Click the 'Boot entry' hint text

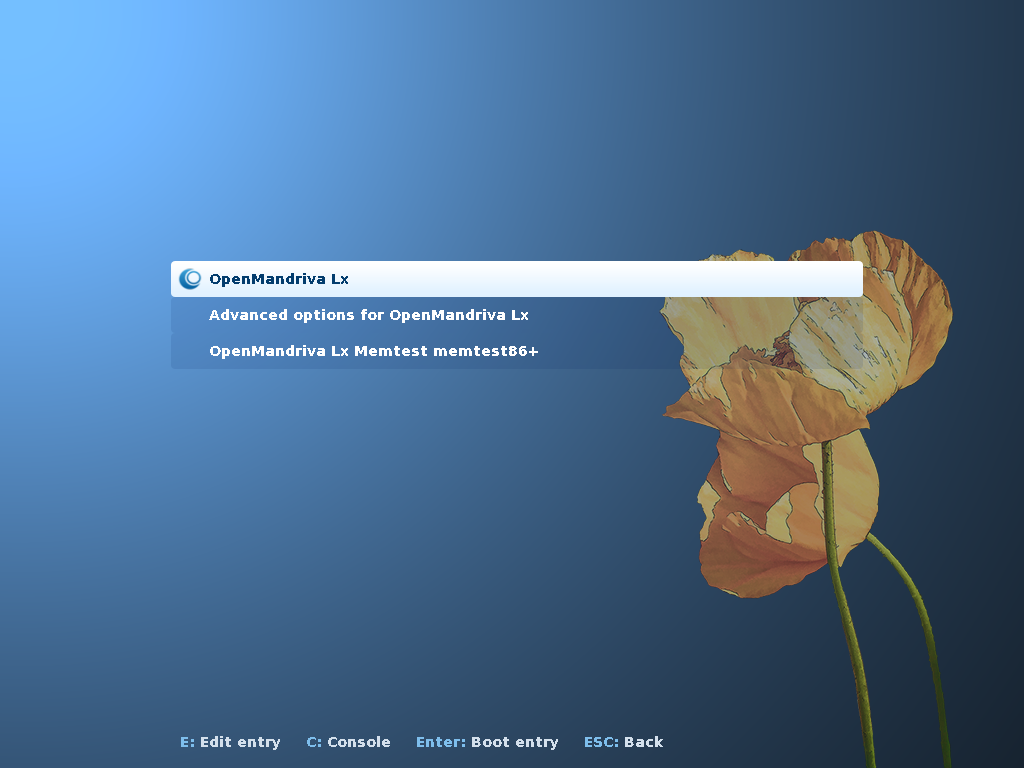pyautogui.click(x=514, y=742)
